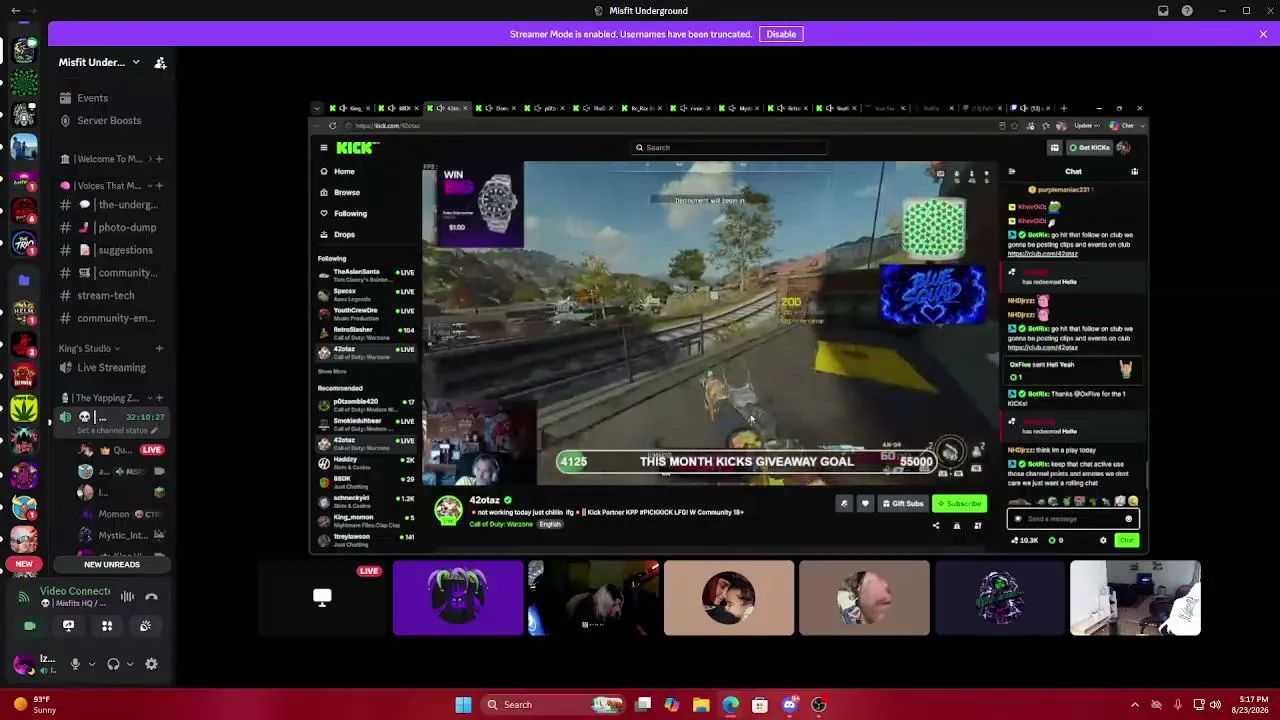
Task: Open the Discord help icon in title bar
Action: click(1187, 11)
